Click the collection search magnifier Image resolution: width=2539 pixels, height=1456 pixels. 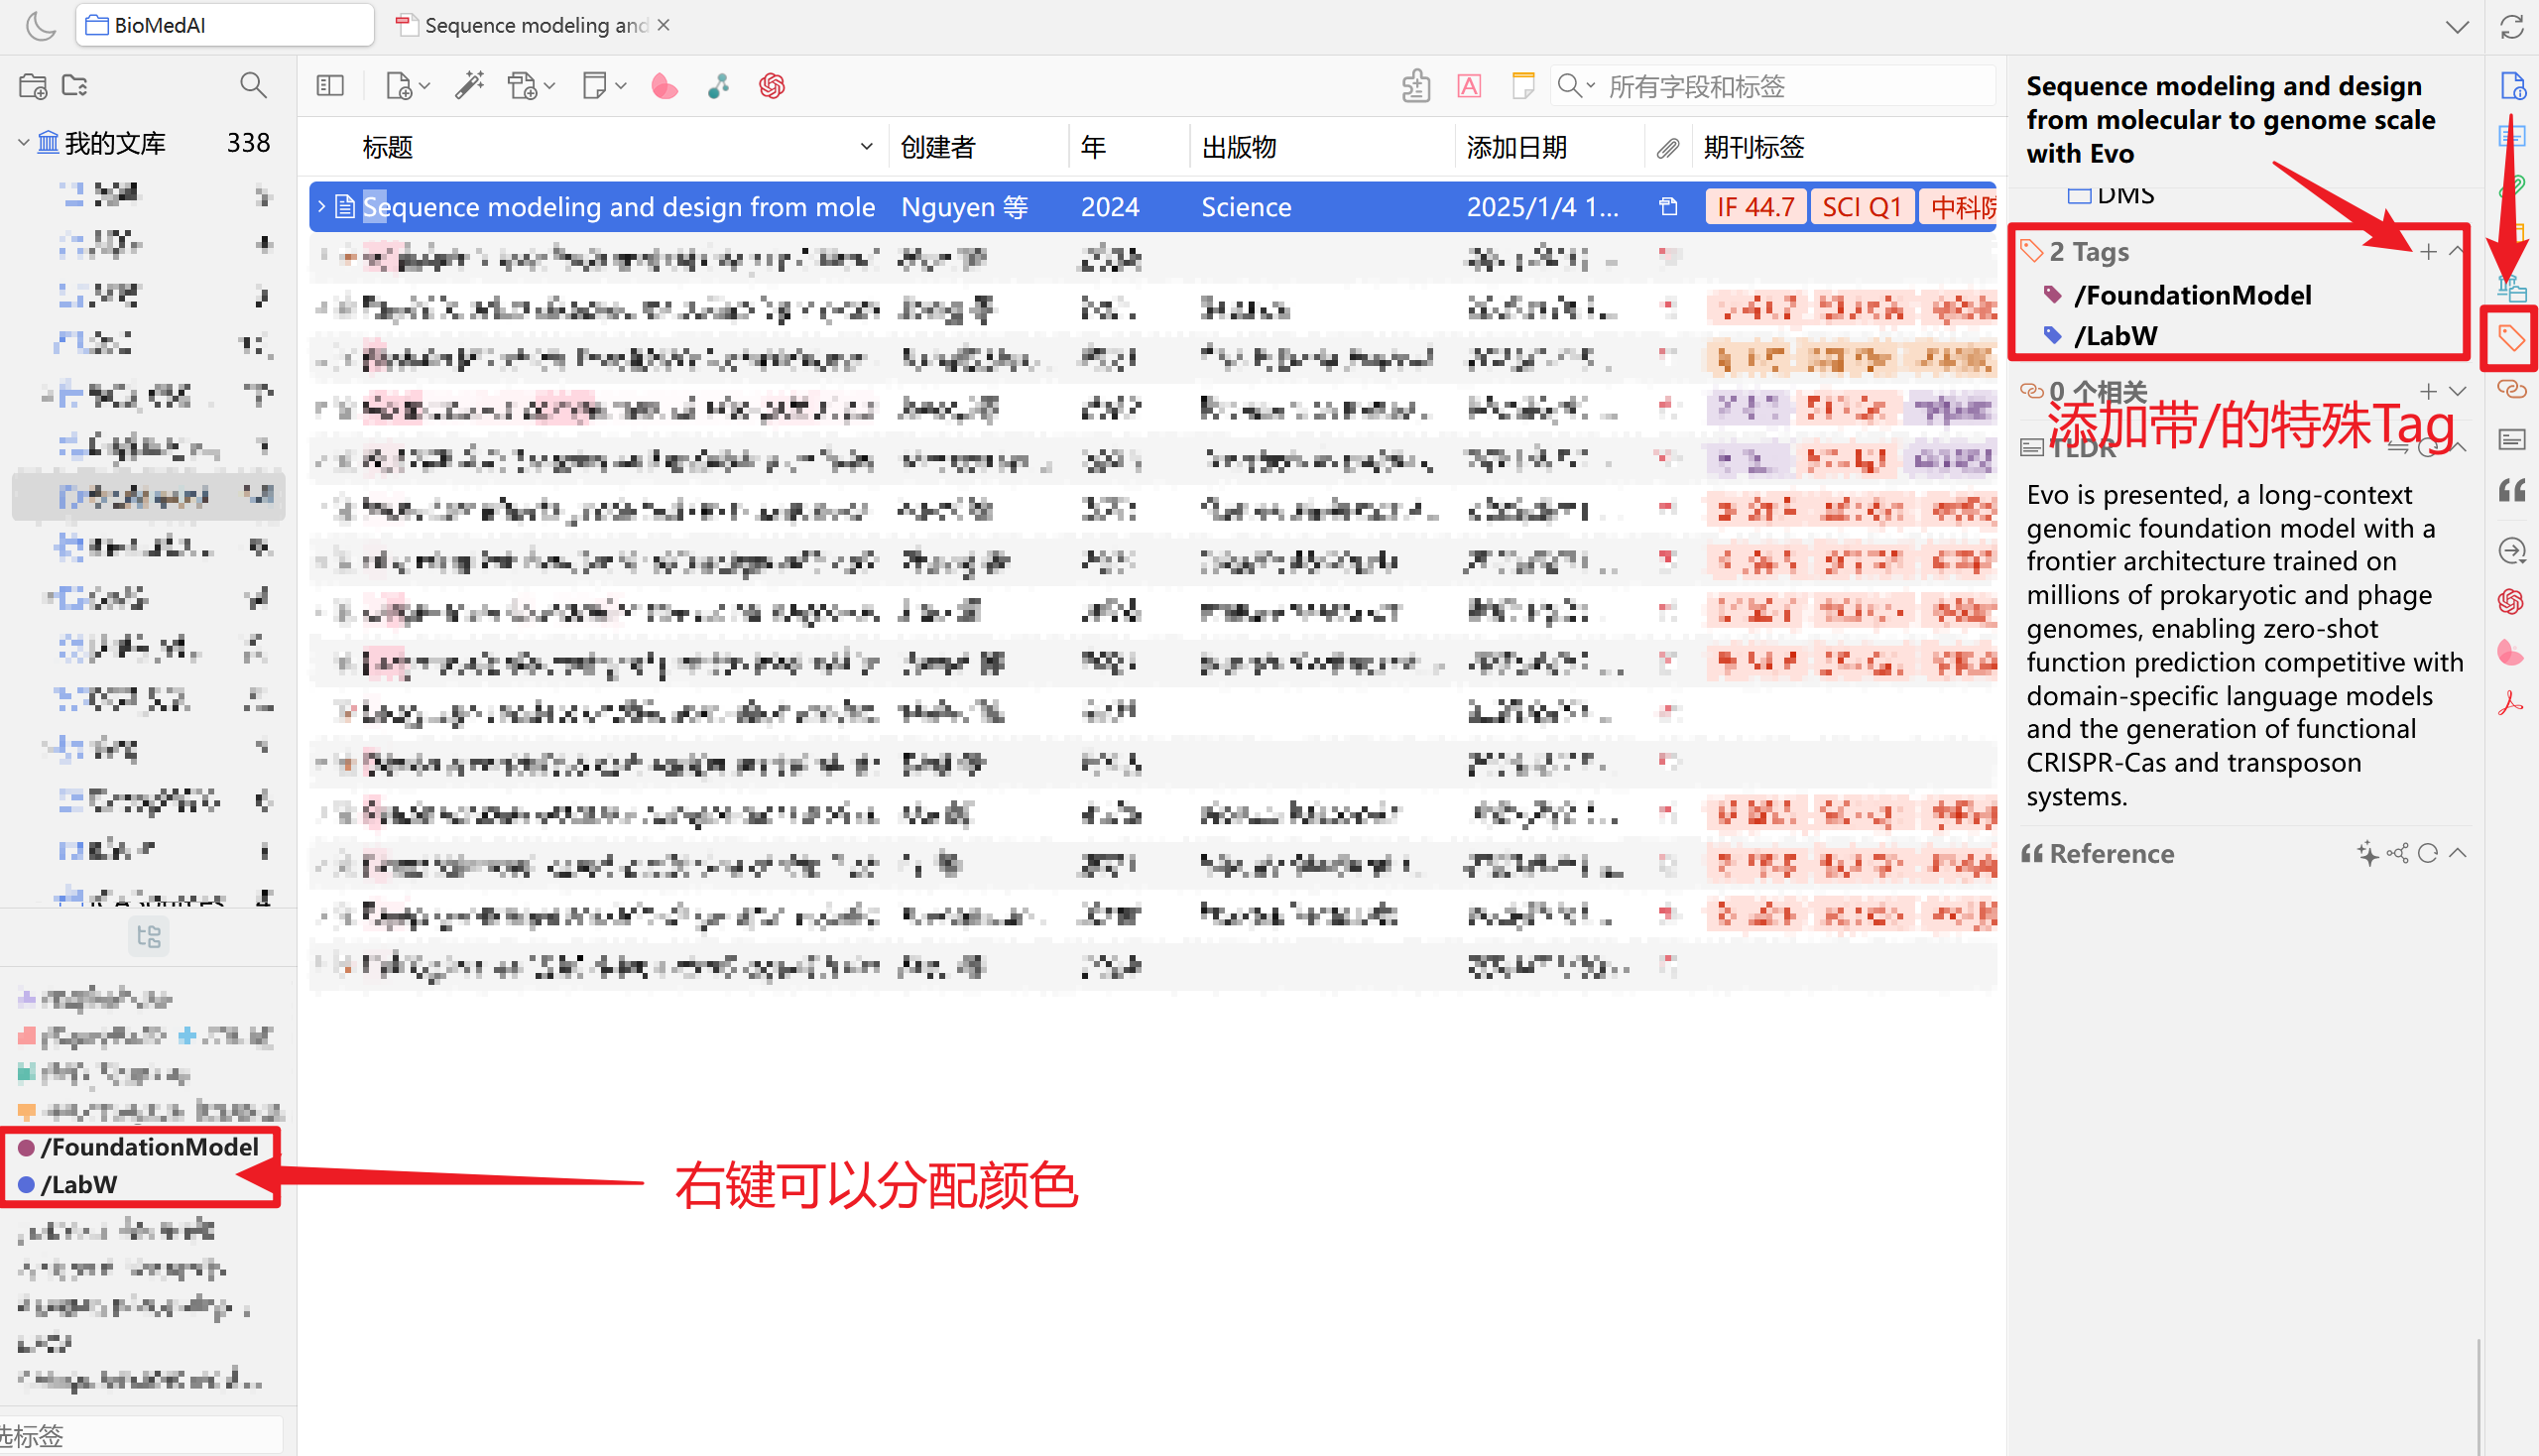coord(253,86)
